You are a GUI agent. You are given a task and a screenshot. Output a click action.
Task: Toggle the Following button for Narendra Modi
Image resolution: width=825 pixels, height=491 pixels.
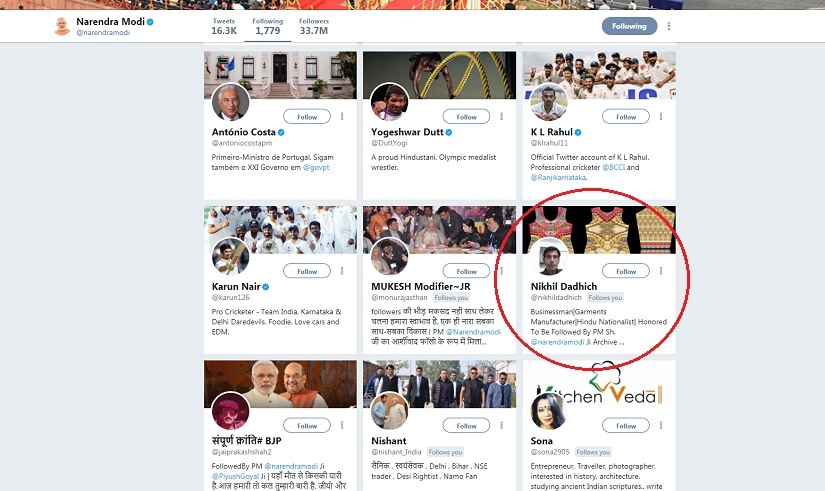click(629, 26)
